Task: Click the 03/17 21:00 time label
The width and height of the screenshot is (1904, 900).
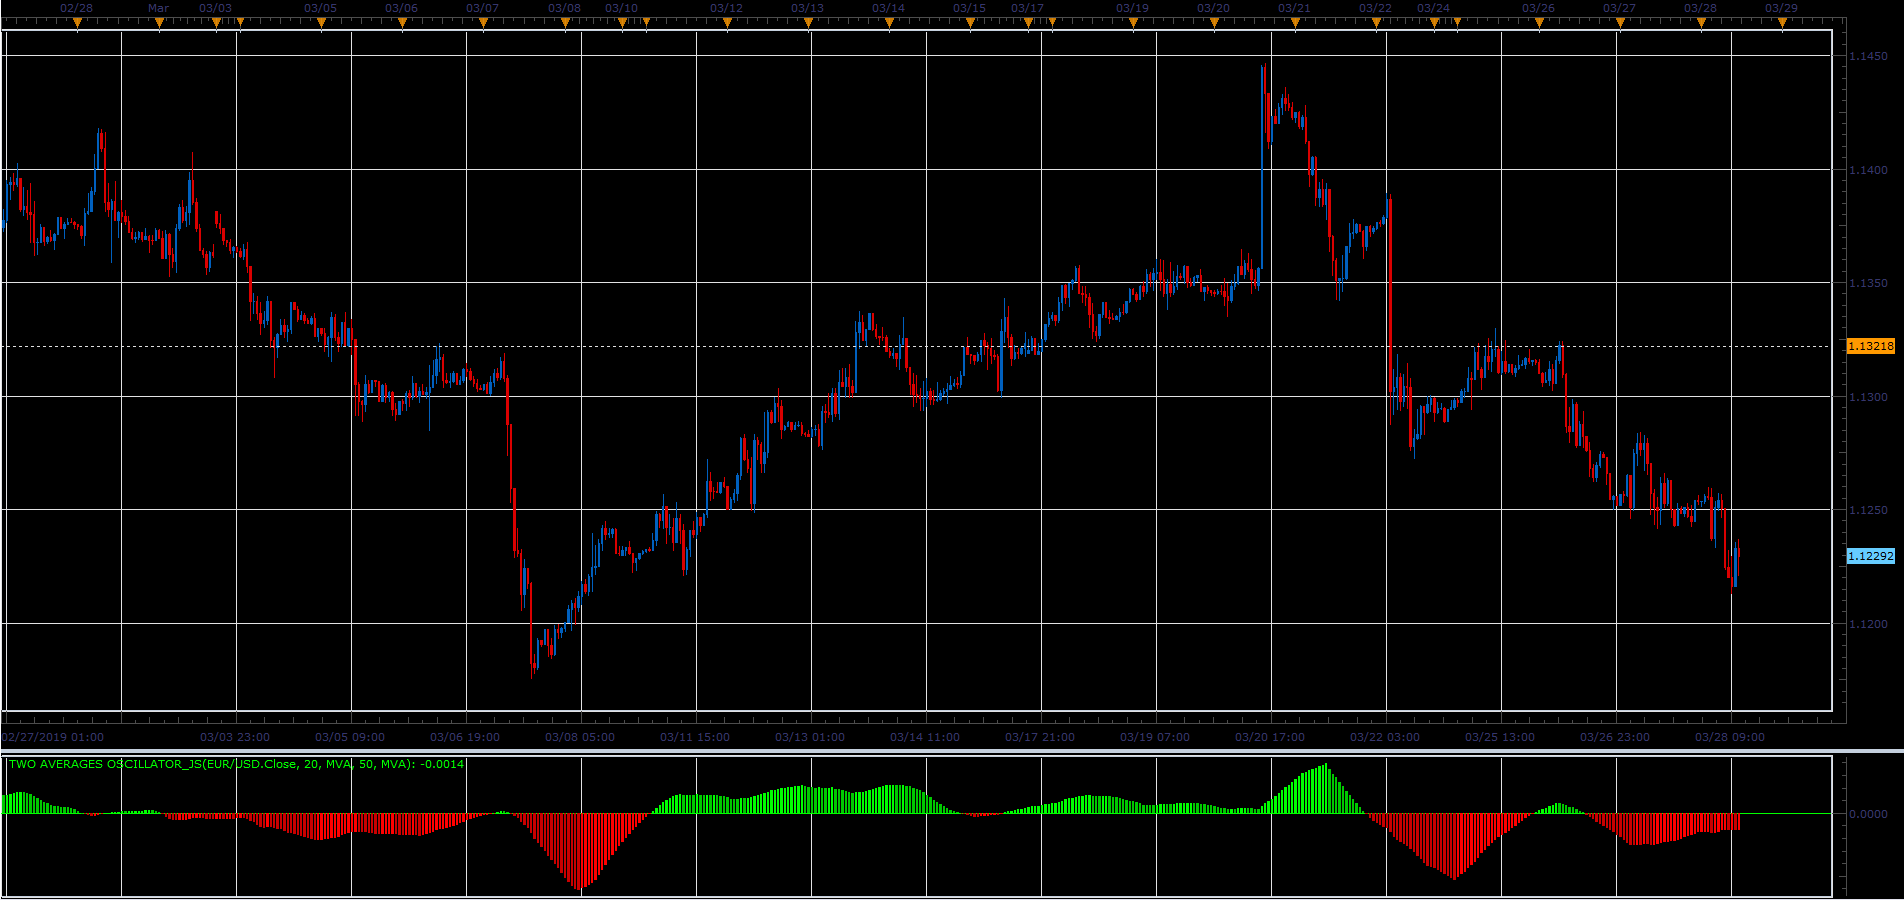Action: [1040, 737]
